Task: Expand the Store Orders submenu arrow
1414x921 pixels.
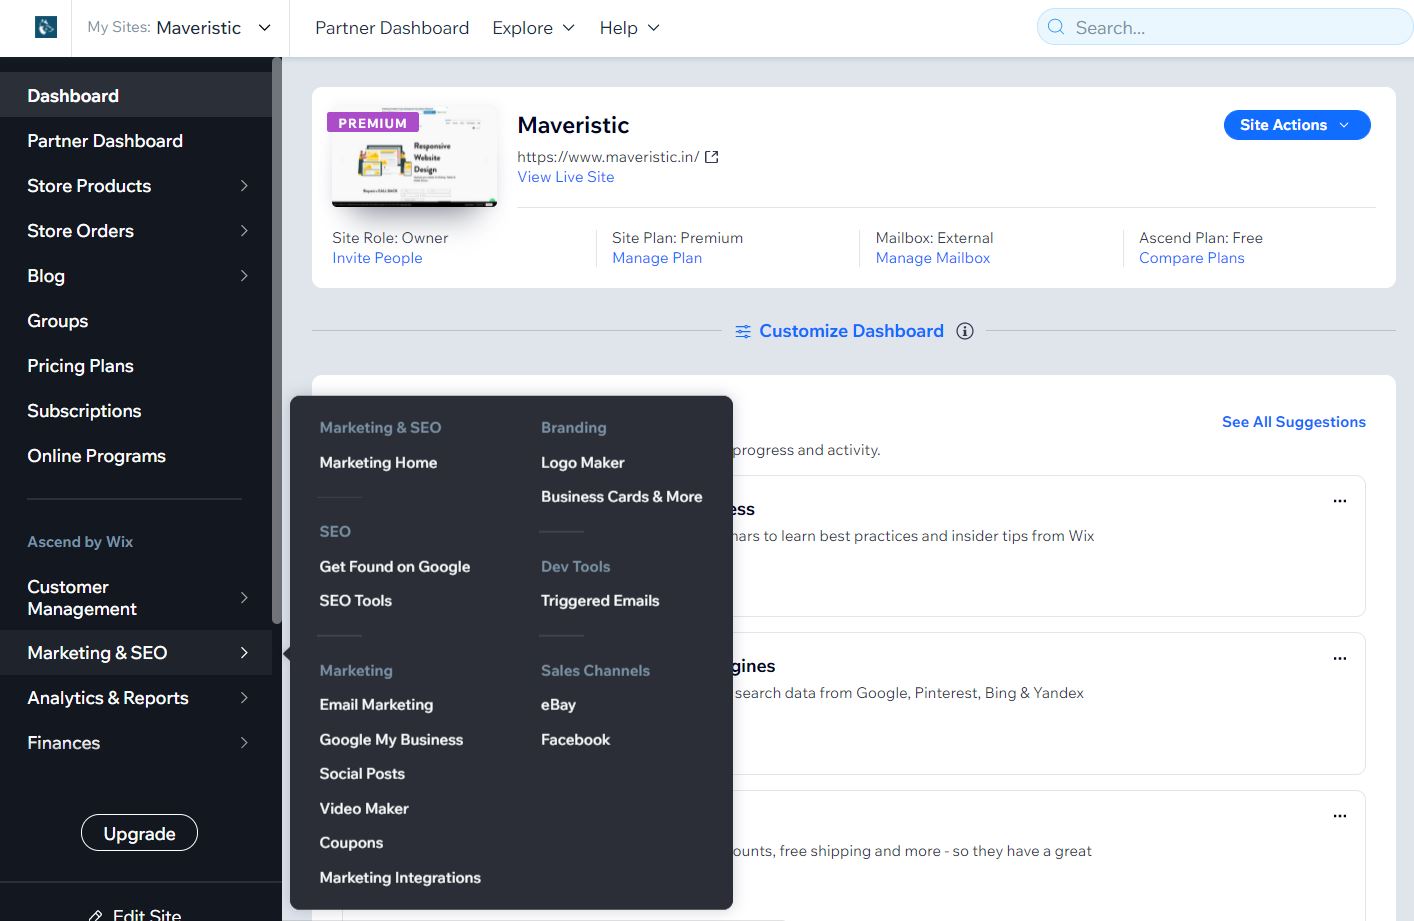Action: pyautogui.click(x=244, y=231)
